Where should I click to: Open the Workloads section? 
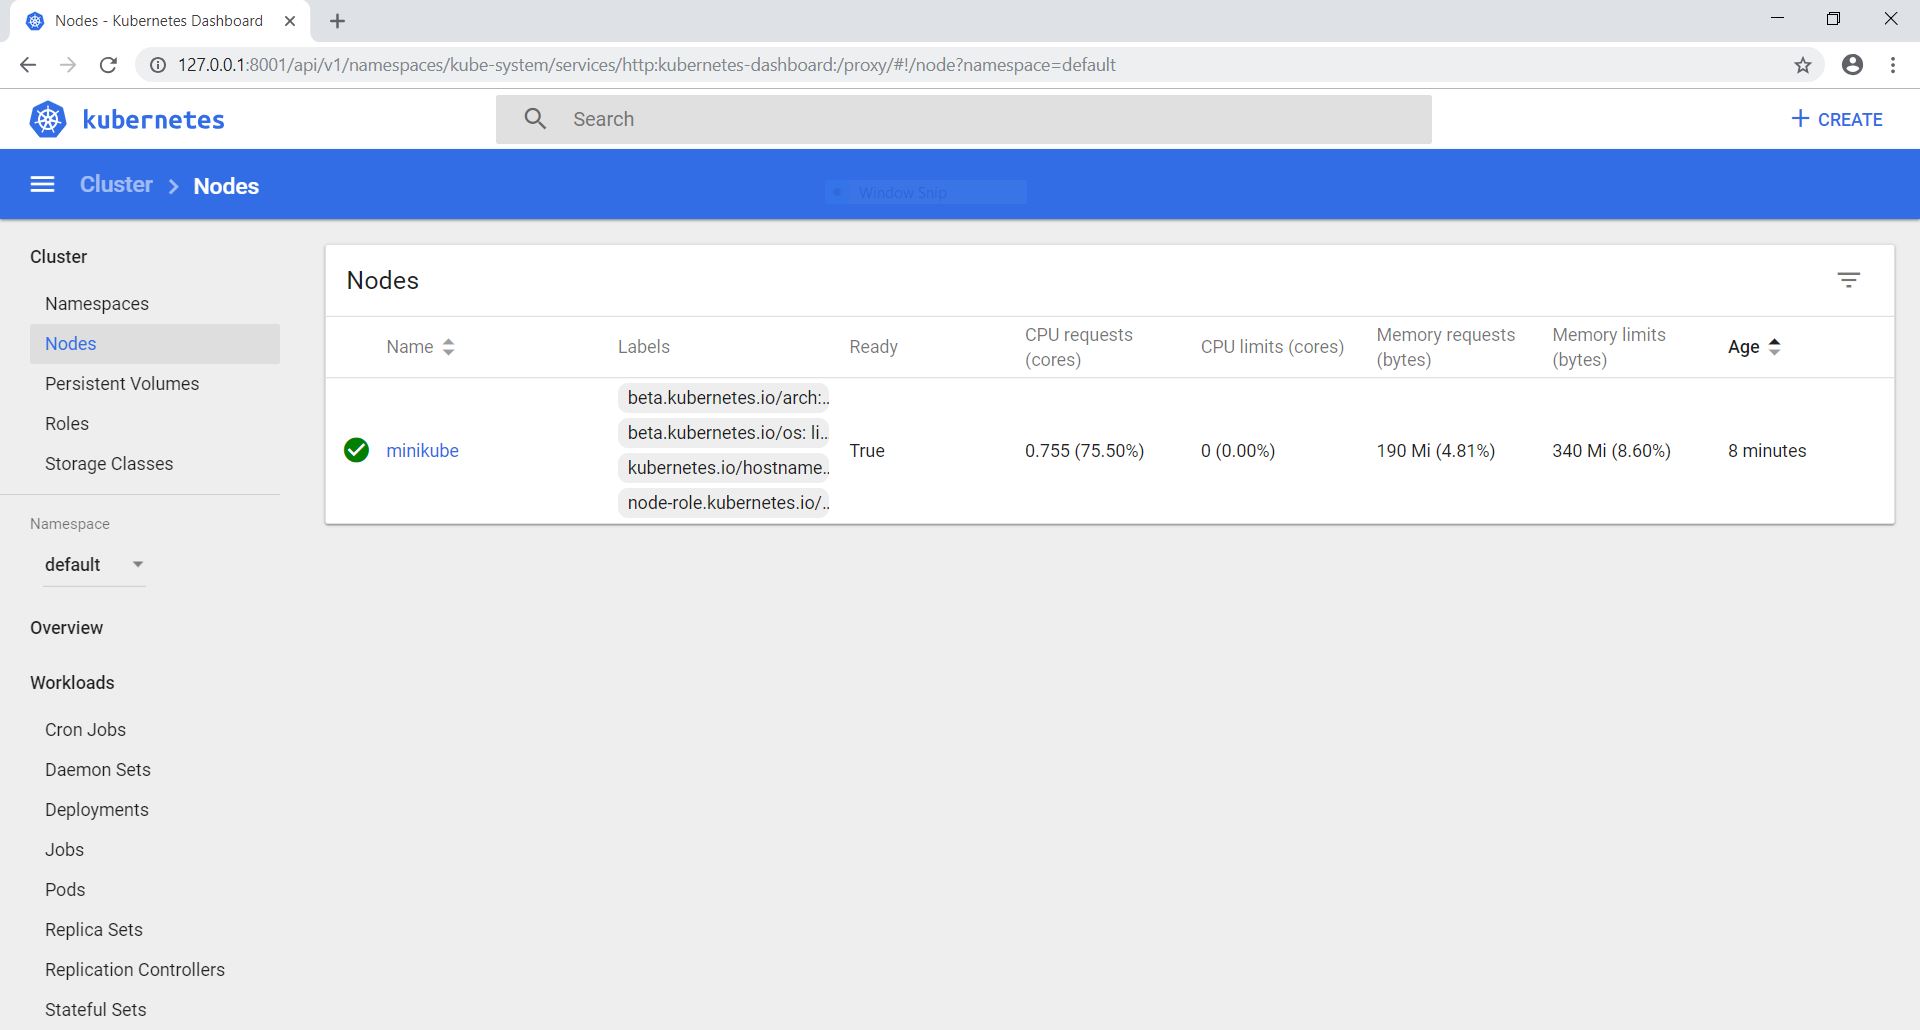pyautogui.click(x=72, y=683)
